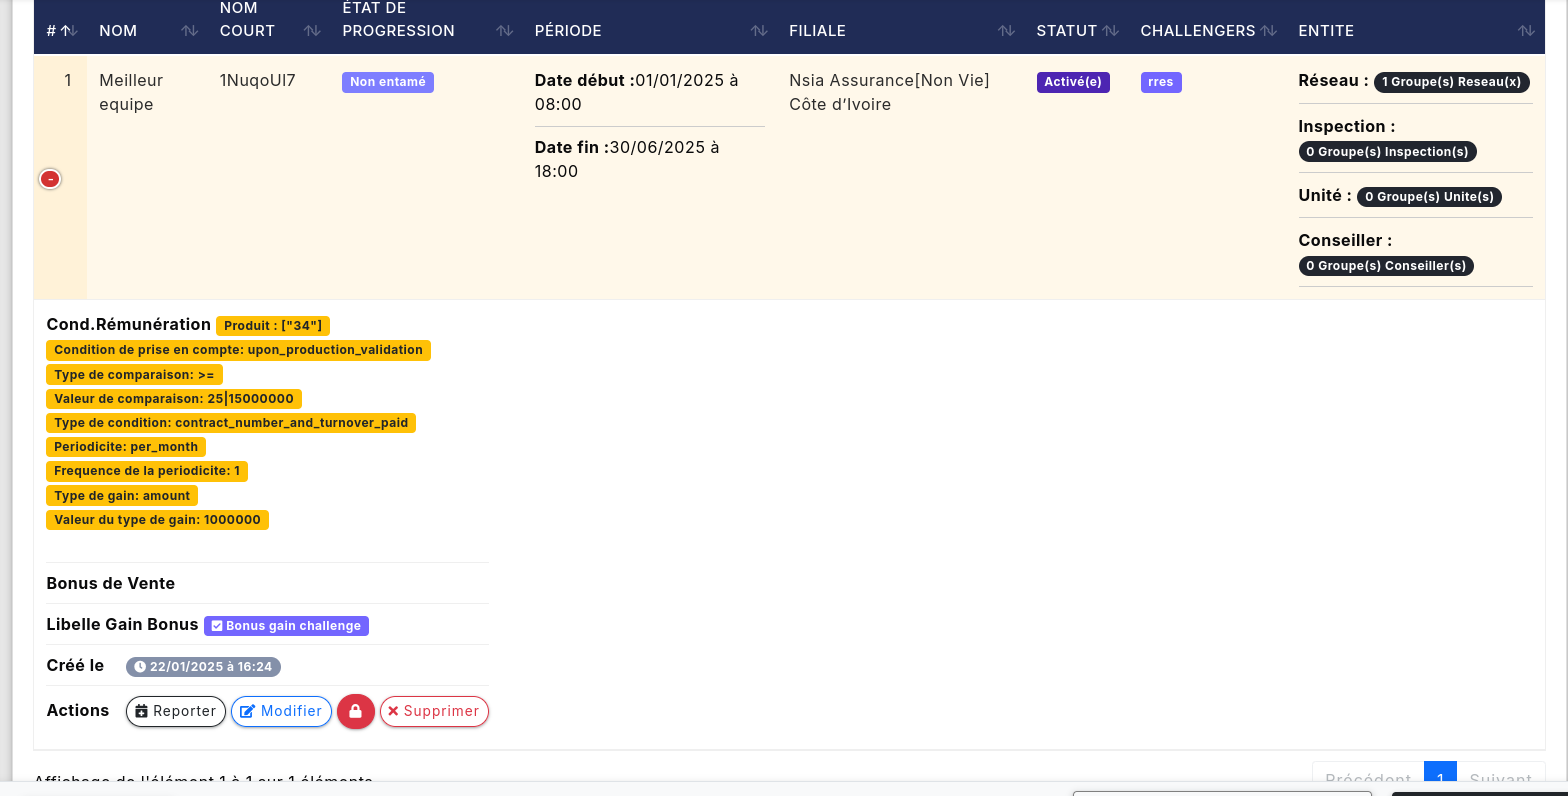
Task: Sort by the NOM column arrows
Action: 189,31
